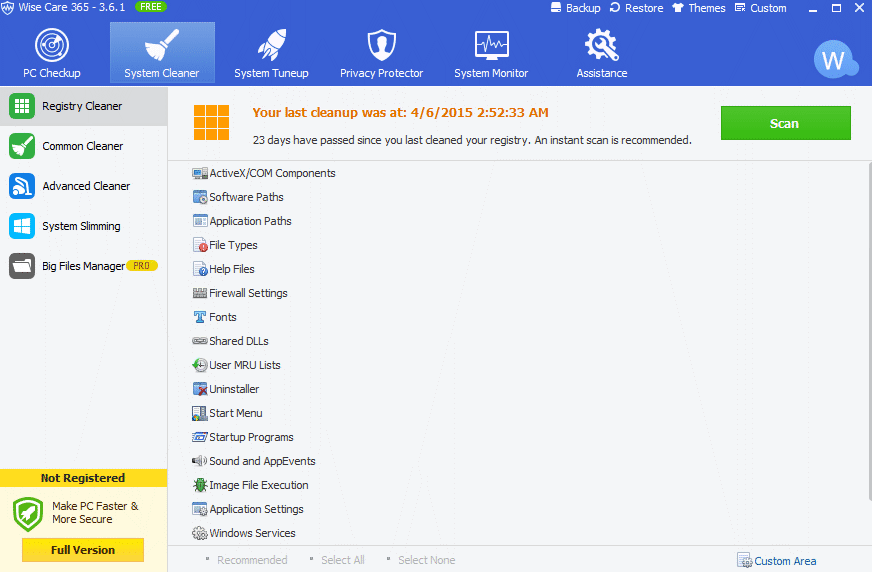Open the Custom Area link
Viewport: 872px width, 572px height.
[785, 561]
